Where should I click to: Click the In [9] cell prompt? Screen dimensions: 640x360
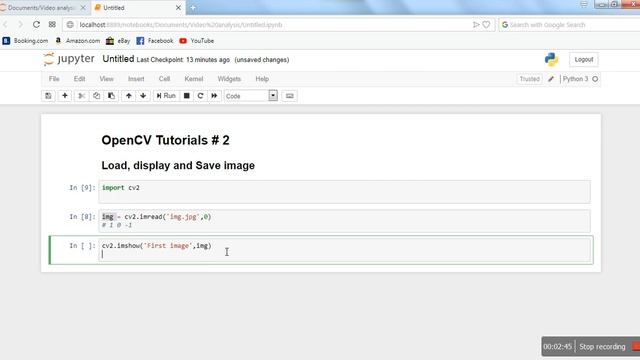tap(82, 188)
